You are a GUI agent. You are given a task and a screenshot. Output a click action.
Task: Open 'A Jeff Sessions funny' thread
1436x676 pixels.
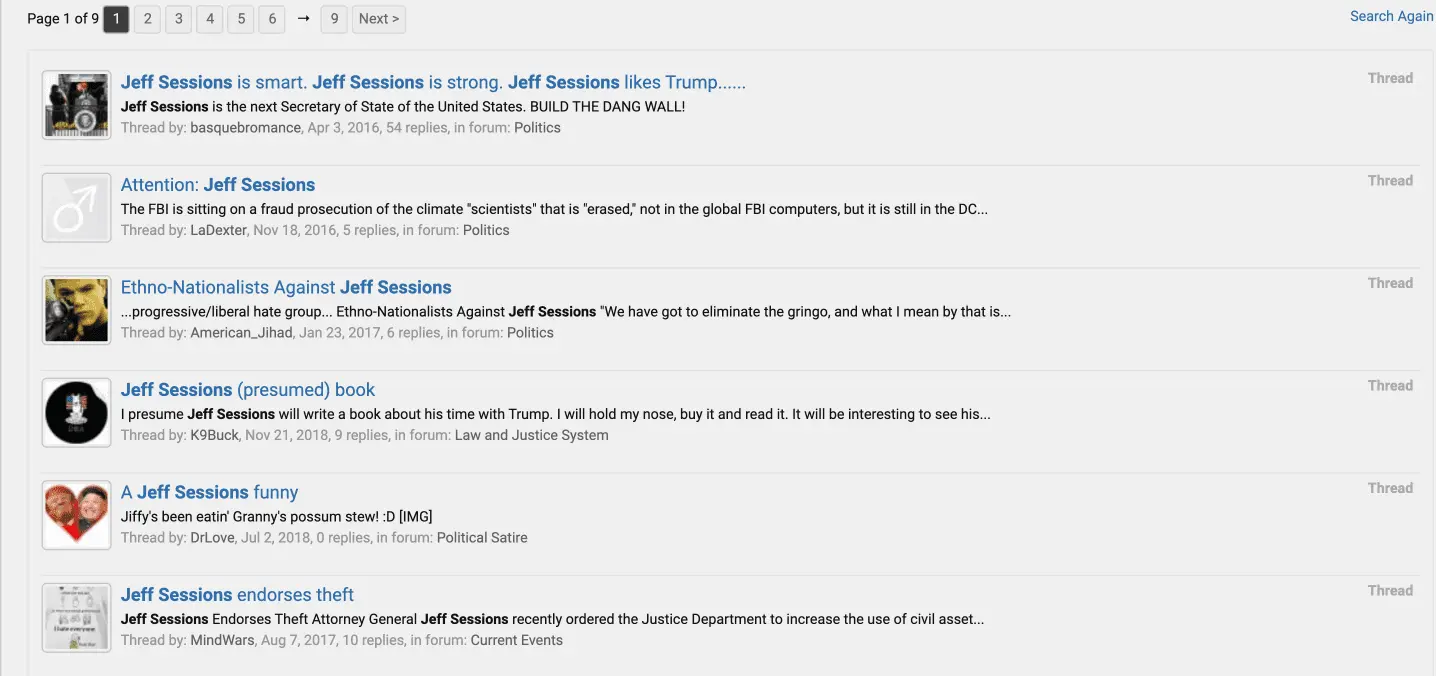[209, 492]
